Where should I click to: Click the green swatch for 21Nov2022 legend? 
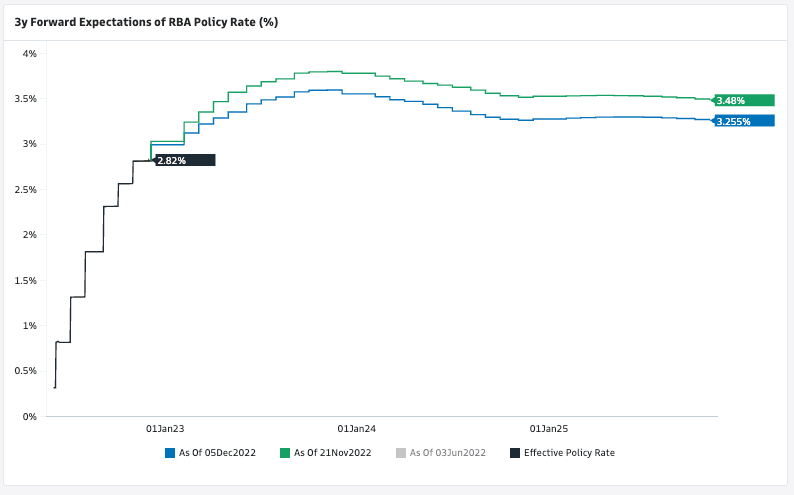(x=286, y=453)
